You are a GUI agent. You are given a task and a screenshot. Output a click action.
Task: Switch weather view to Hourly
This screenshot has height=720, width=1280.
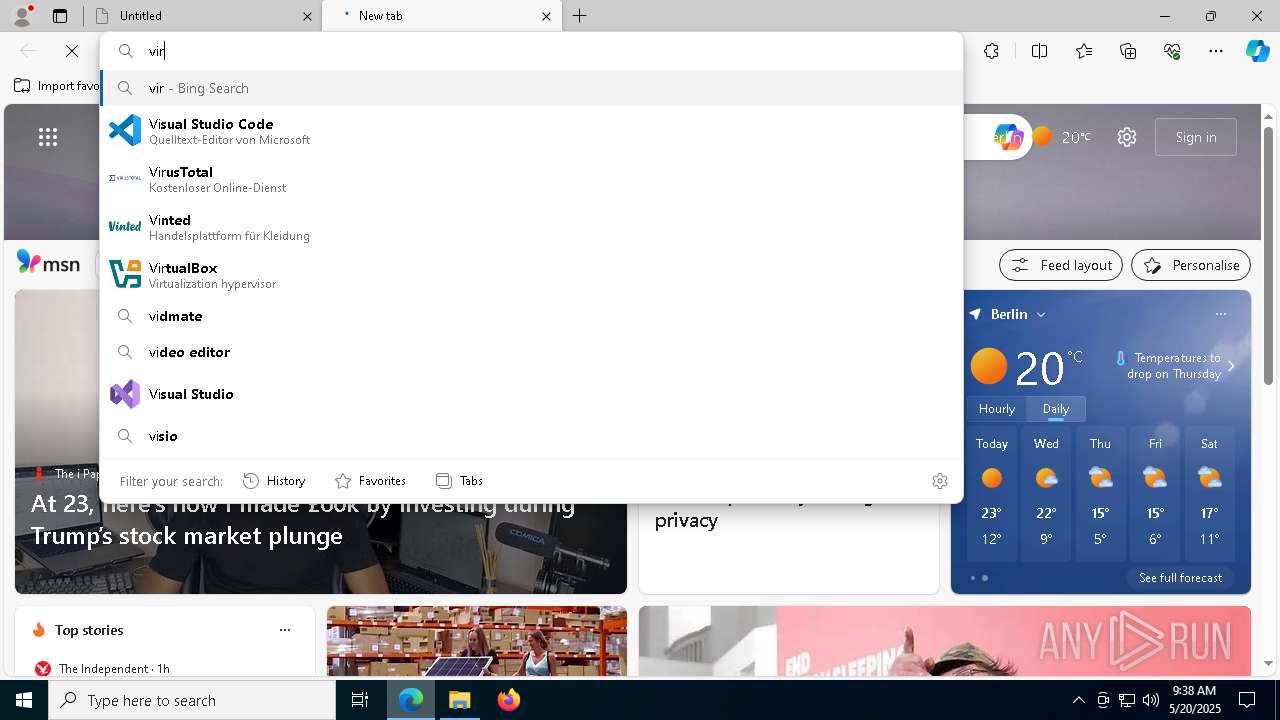coord(997,408)
